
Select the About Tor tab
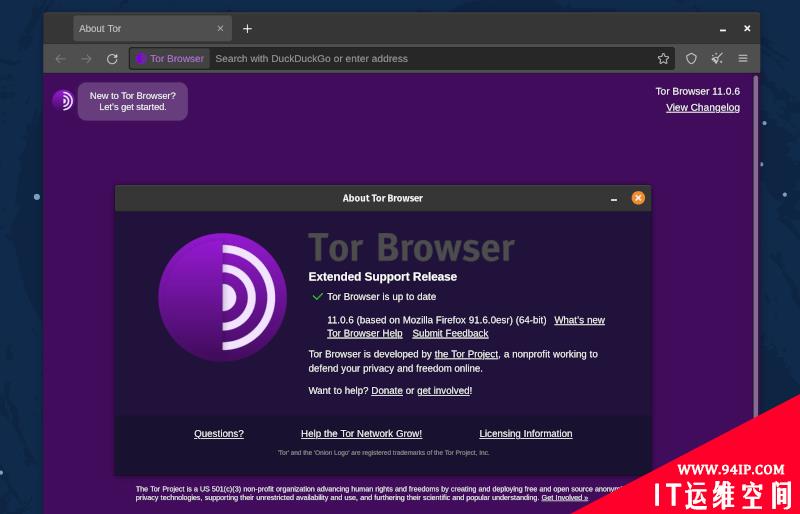point(153,29)
